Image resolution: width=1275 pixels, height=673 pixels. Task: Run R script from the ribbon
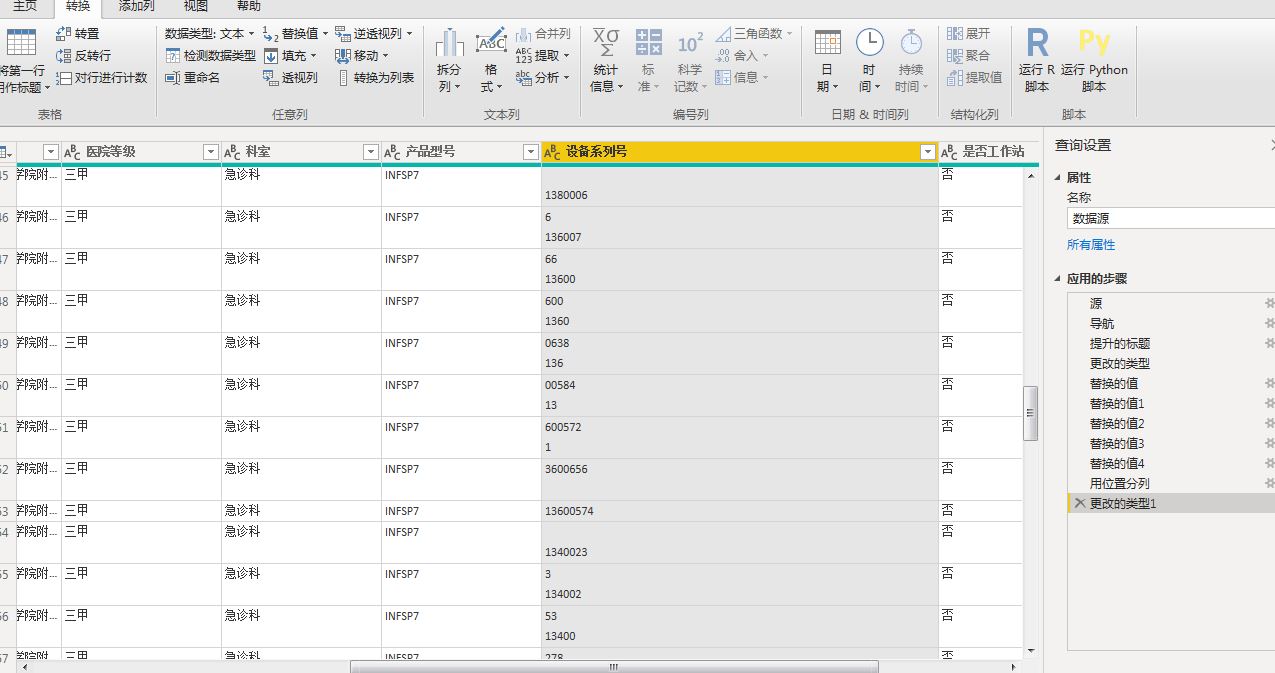[x=1037, y=60]
